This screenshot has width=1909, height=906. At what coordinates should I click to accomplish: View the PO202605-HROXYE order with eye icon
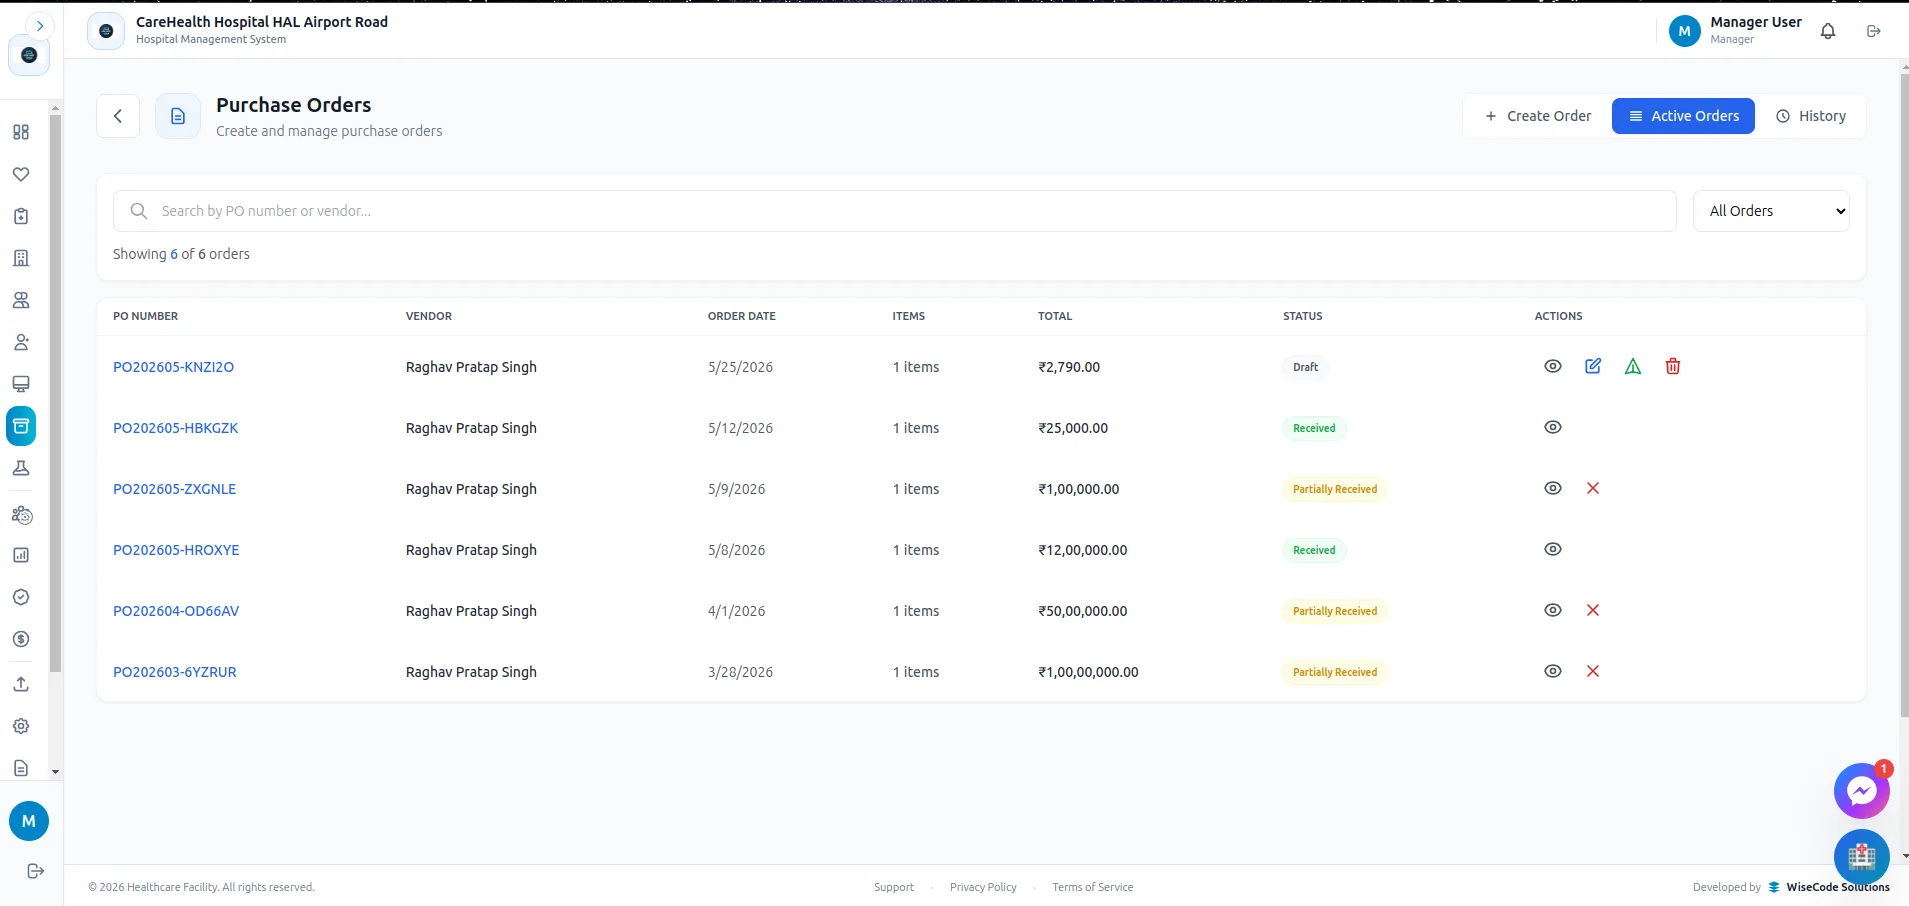1553,549
